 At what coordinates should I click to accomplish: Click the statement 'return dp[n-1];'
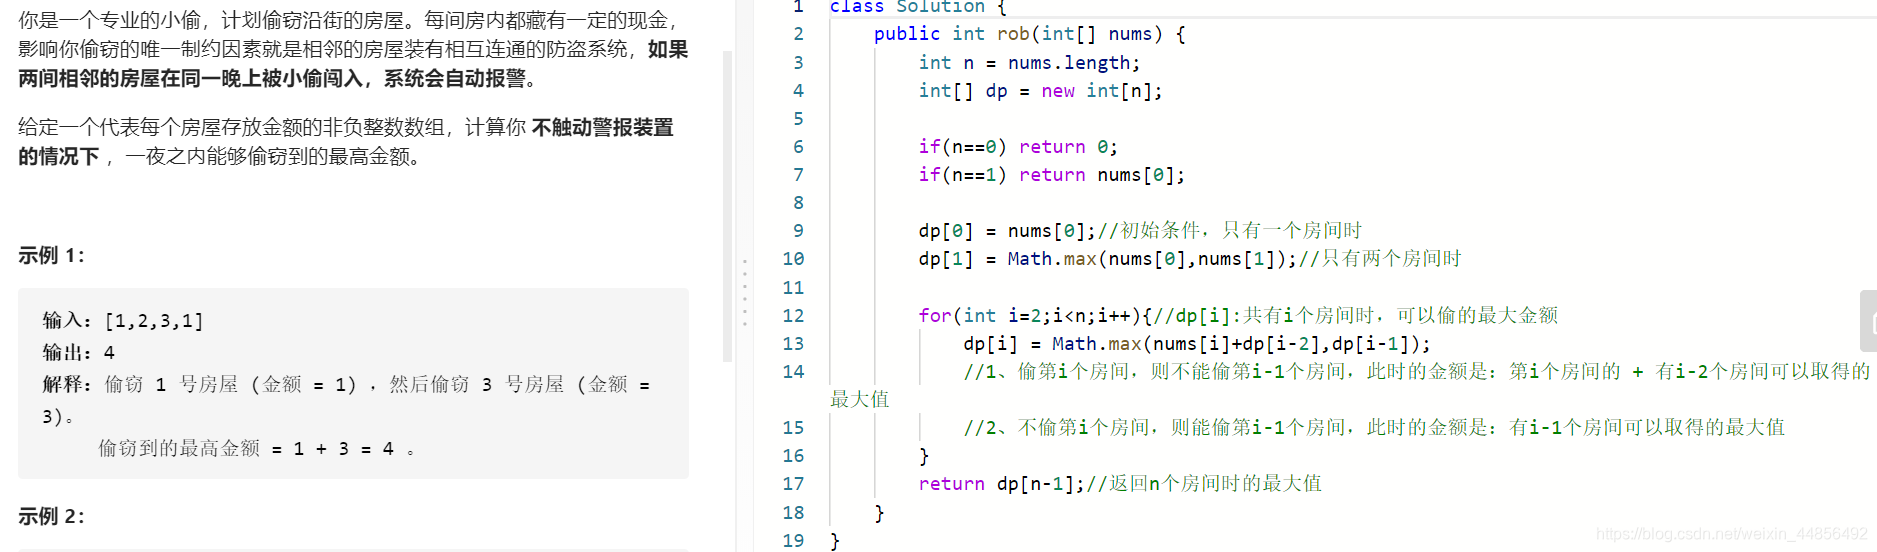pyautogui.click(x=1002, y=484)
